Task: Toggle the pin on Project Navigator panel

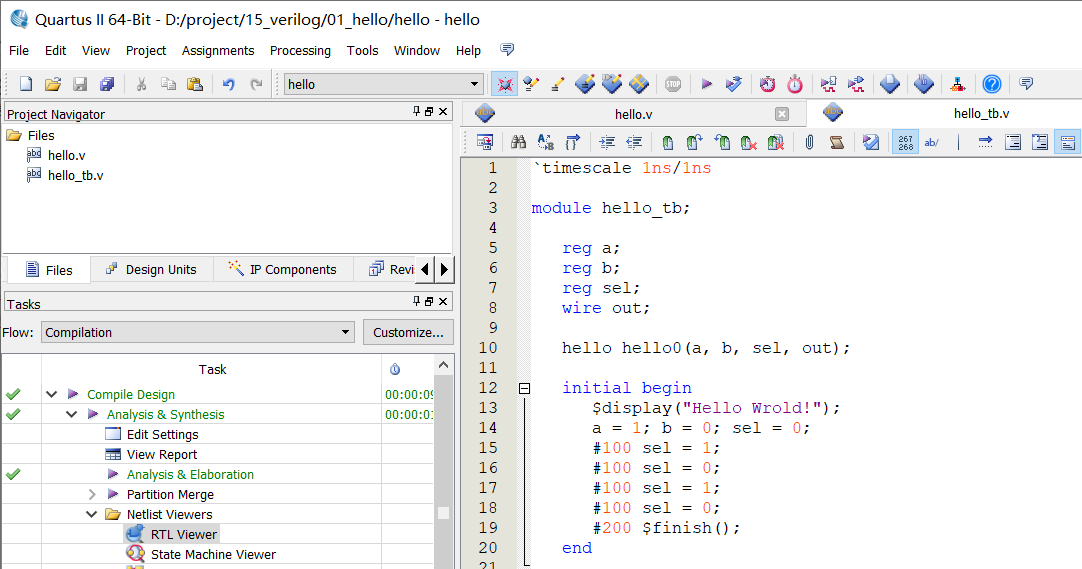Action: coord(416,111)
